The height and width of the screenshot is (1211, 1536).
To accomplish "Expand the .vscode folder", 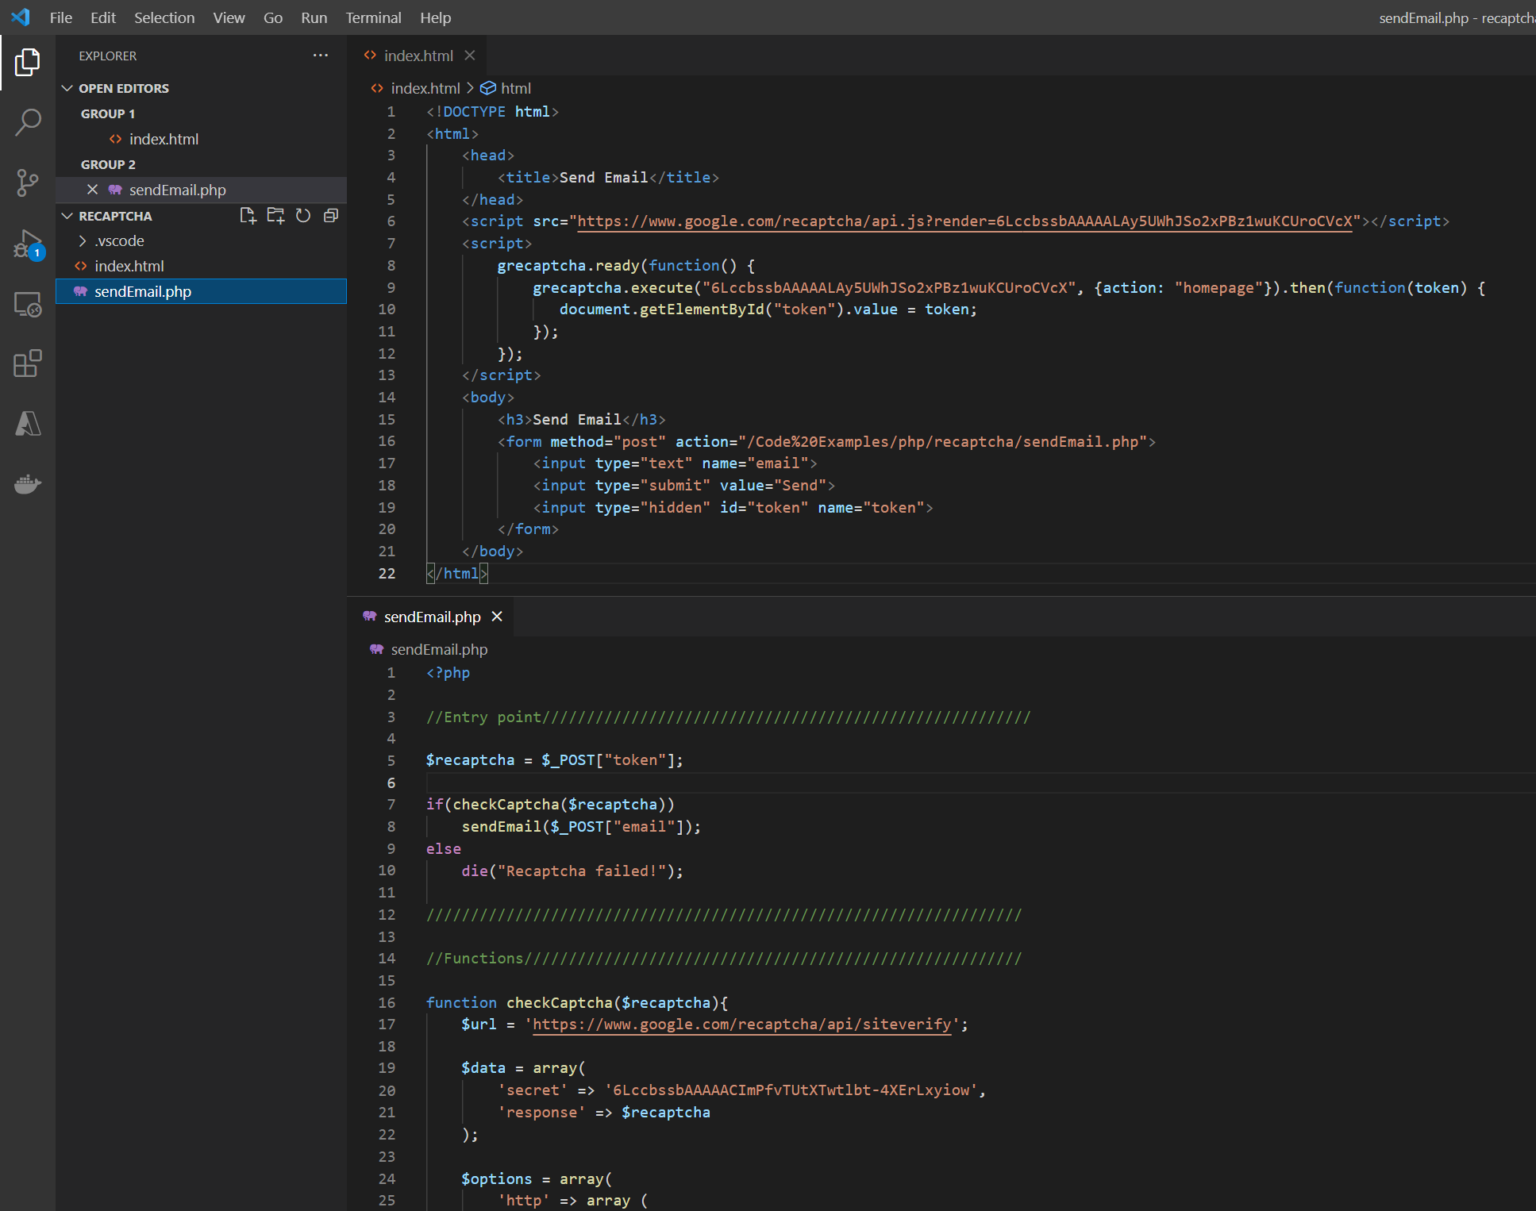I will [83, 241].
